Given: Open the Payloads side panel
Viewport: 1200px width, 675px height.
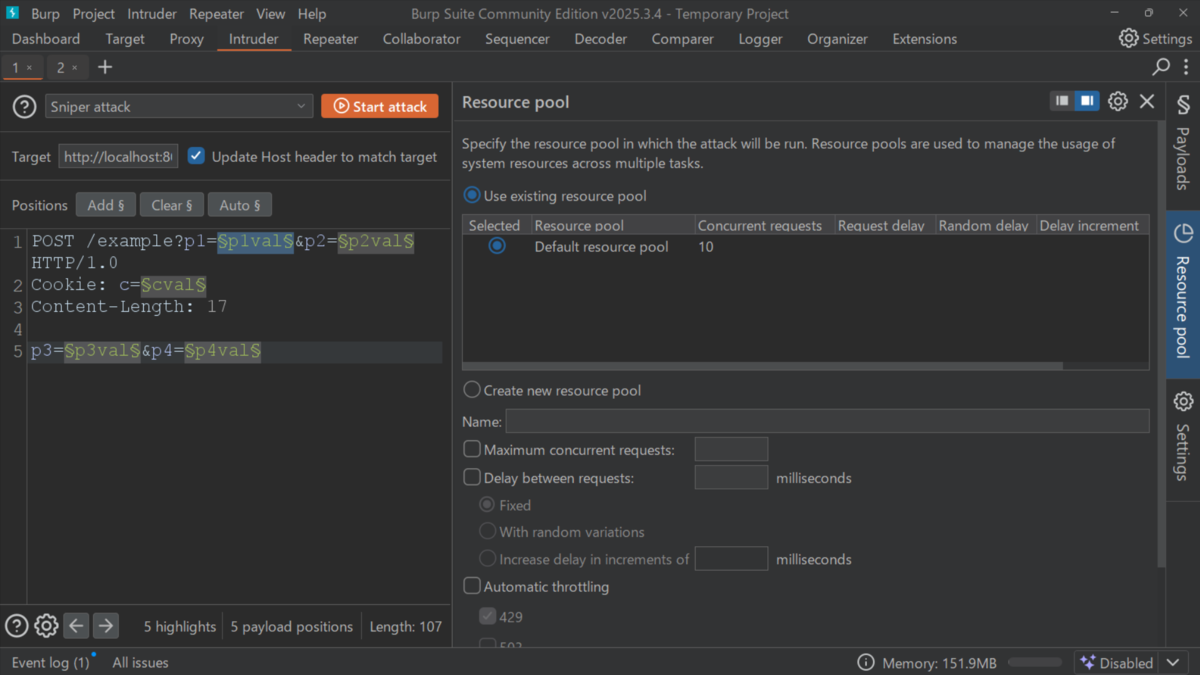Looking at the screenshot, I should (1183, 146).
